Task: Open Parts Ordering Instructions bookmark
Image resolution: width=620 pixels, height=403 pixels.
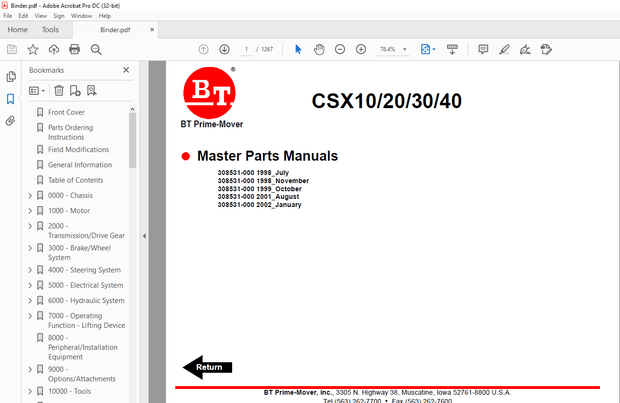Action: pos(70,132)
